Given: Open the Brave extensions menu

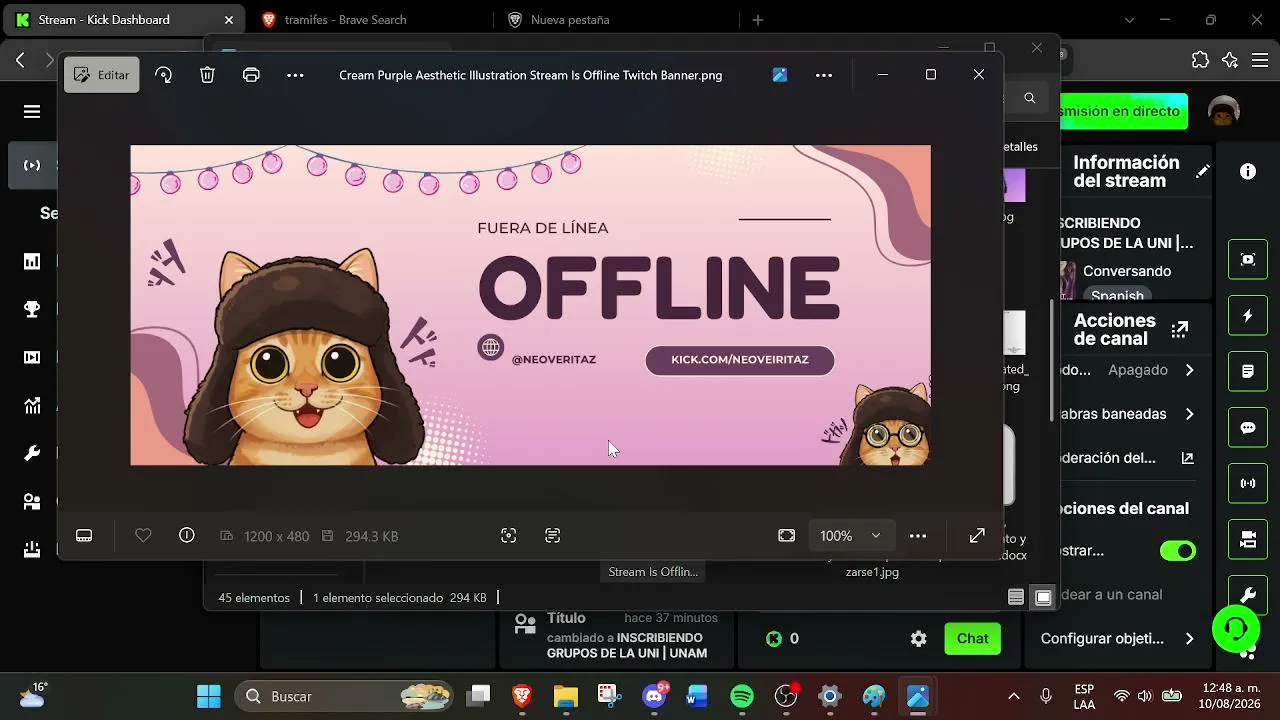Looking at the screenshot, I should (x=1201, y=60).
